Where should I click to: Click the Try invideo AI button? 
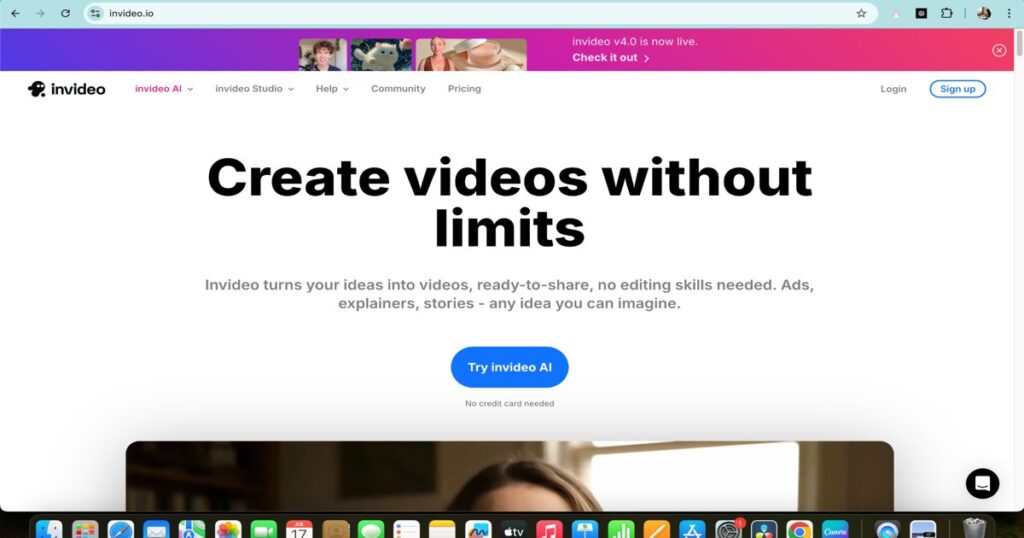509,367
